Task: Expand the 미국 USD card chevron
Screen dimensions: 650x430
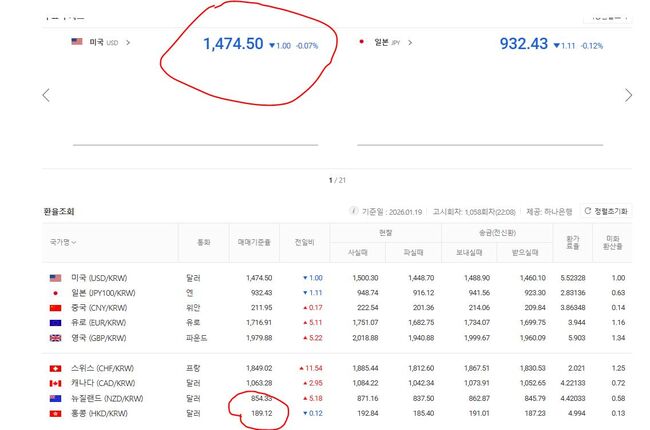Action: [x=128, y=43]
